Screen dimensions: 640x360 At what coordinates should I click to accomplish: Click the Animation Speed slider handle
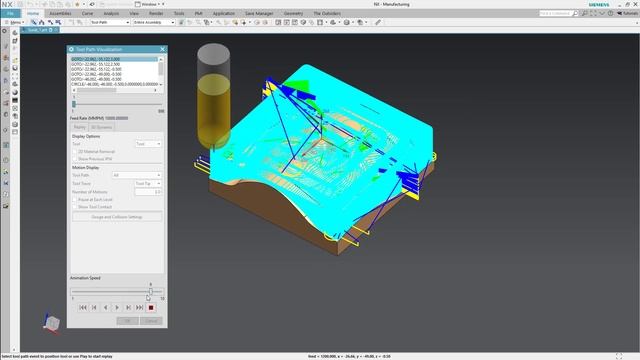point(151,291)
